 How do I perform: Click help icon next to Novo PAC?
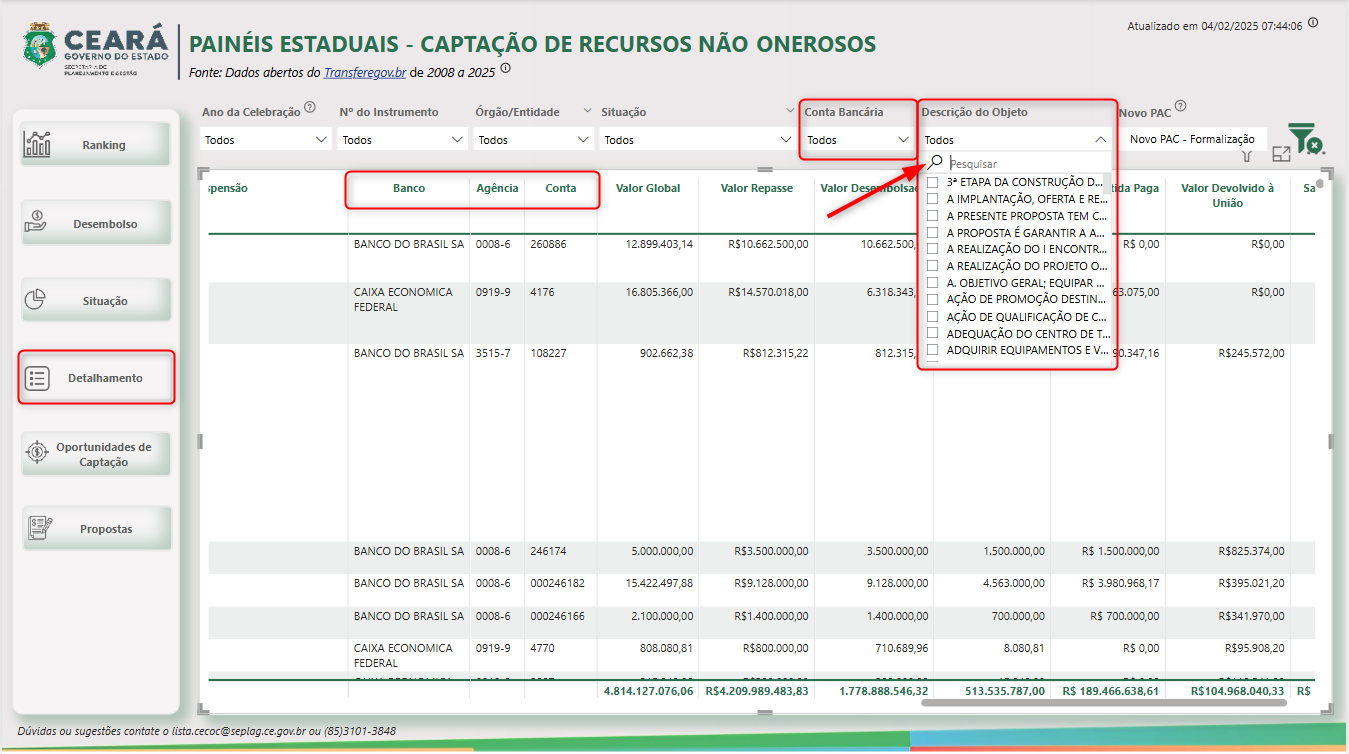click(x=1181, y=106)
